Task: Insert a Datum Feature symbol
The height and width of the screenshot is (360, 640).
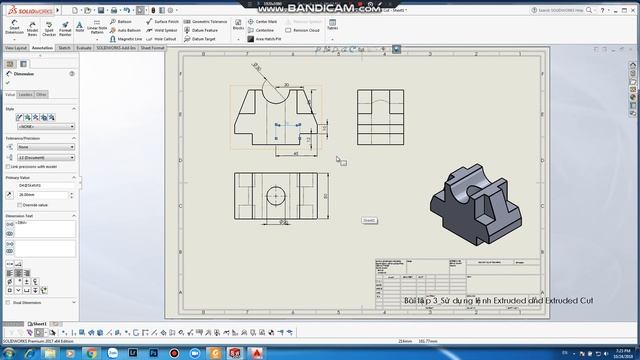Action: point(201,30)
